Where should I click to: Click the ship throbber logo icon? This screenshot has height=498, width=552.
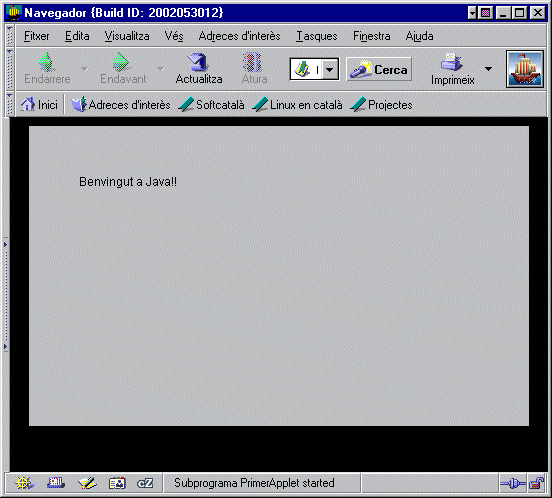pos(525,69)
